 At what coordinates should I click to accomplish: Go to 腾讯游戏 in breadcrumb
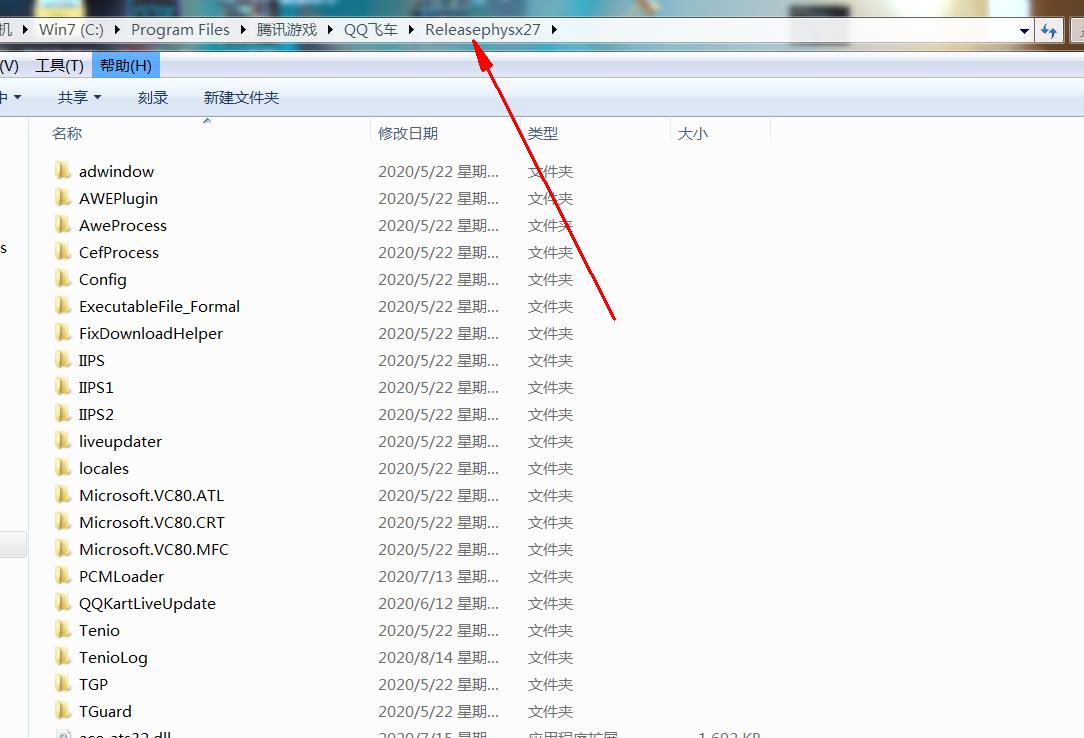tap(287, 30)
